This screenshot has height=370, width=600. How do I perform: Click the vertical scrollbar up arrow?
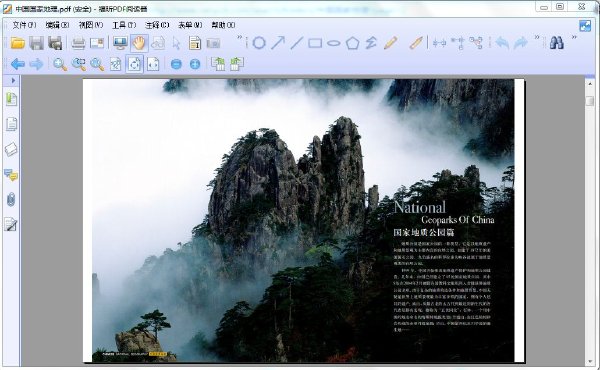590,83
